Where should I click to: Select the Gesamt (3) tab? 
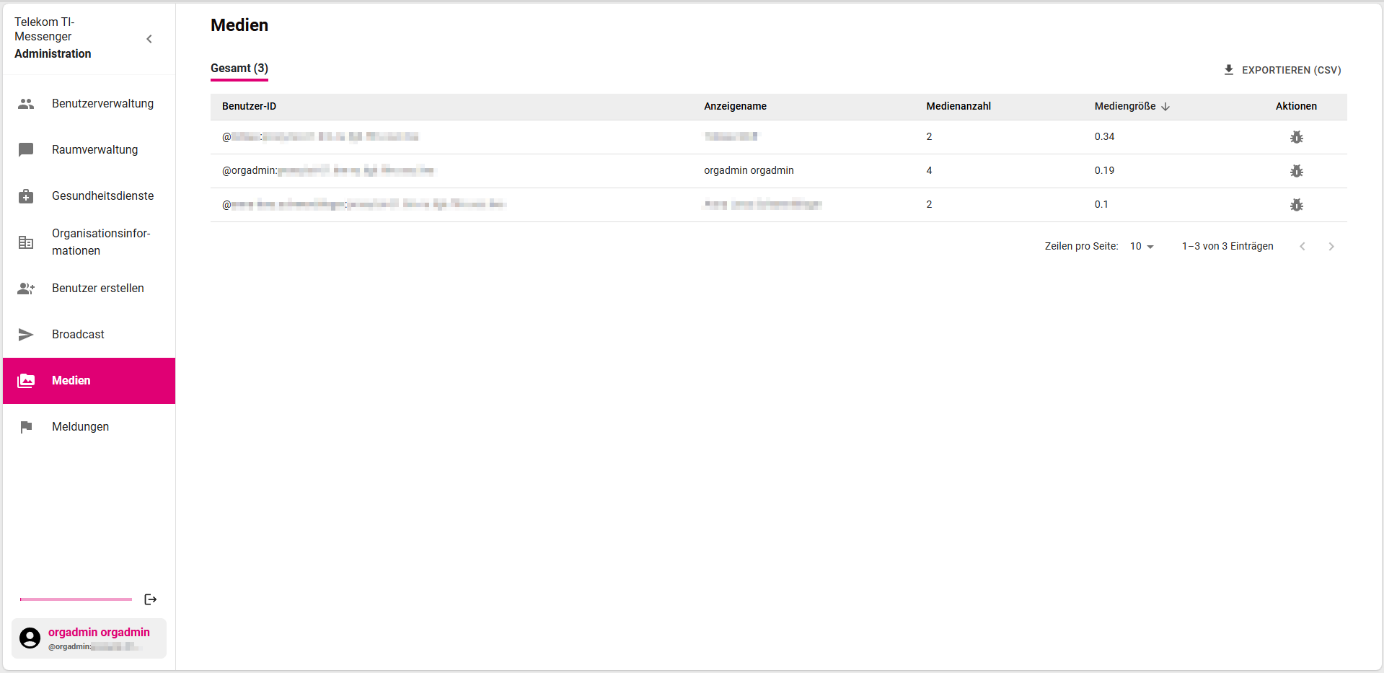239,69
